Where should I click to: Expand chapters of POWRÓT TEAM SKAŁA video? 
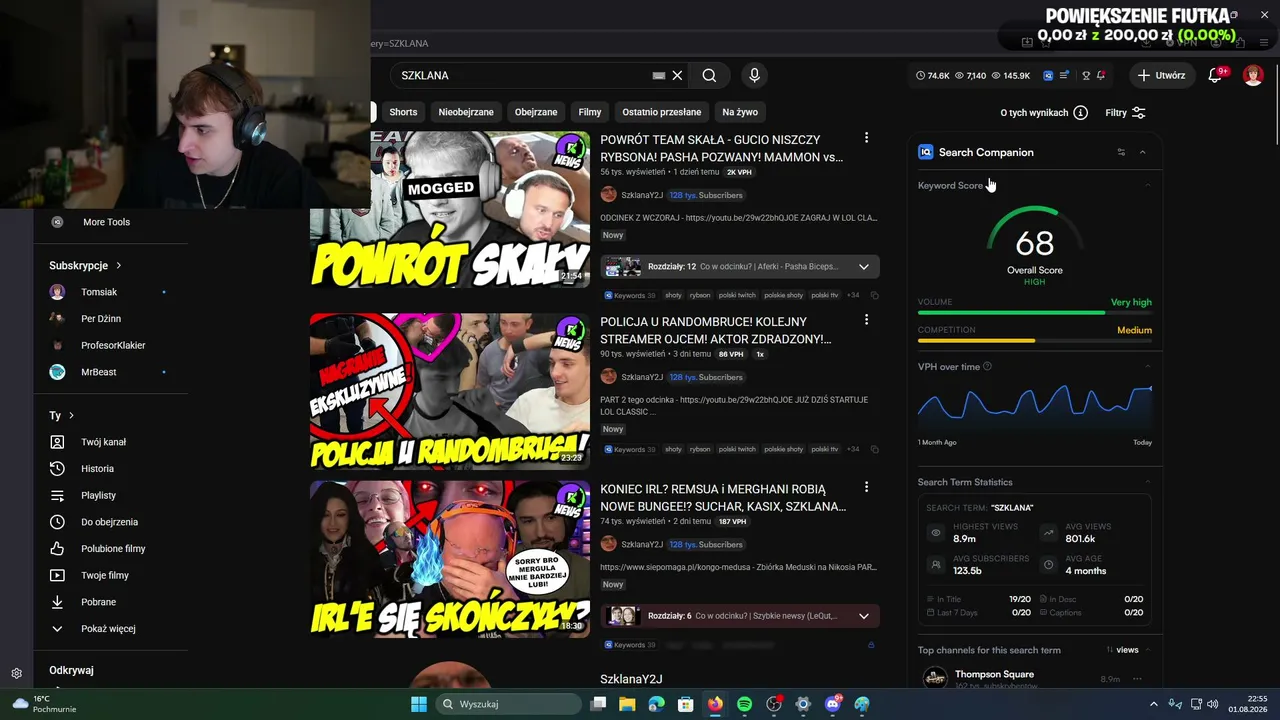click(x=864, y=267)
